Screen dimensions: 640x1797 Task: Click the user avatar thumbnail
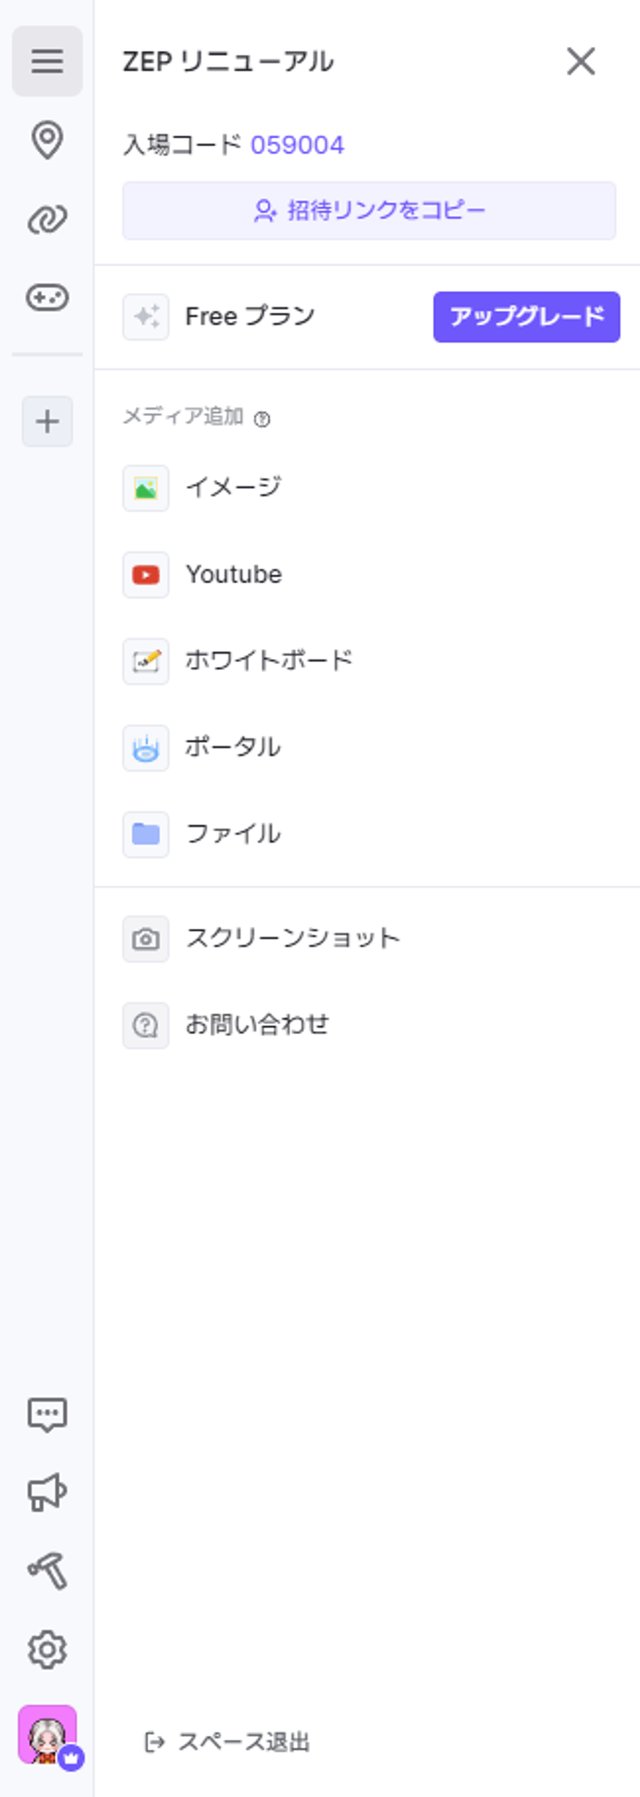pyautogui.click(x=47, y=1734)
